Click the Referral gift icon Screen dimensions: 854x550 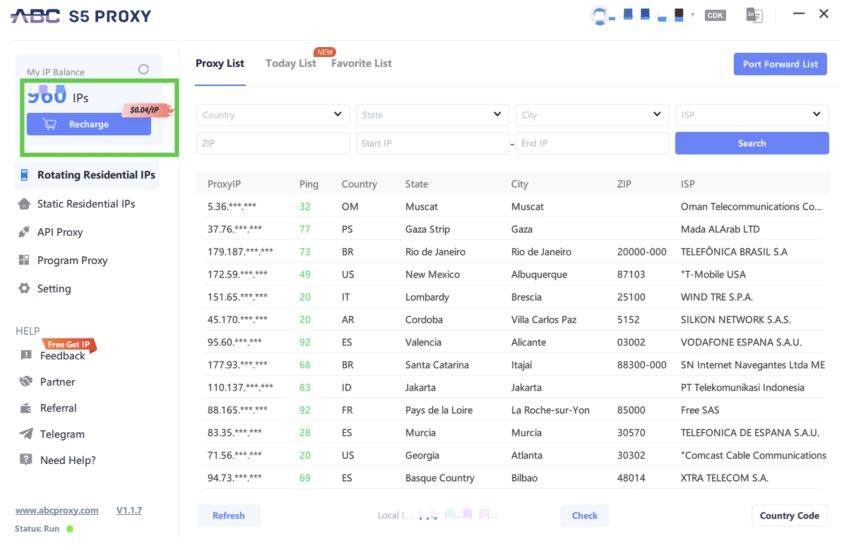pyautogui.click(x=26, y=408)
